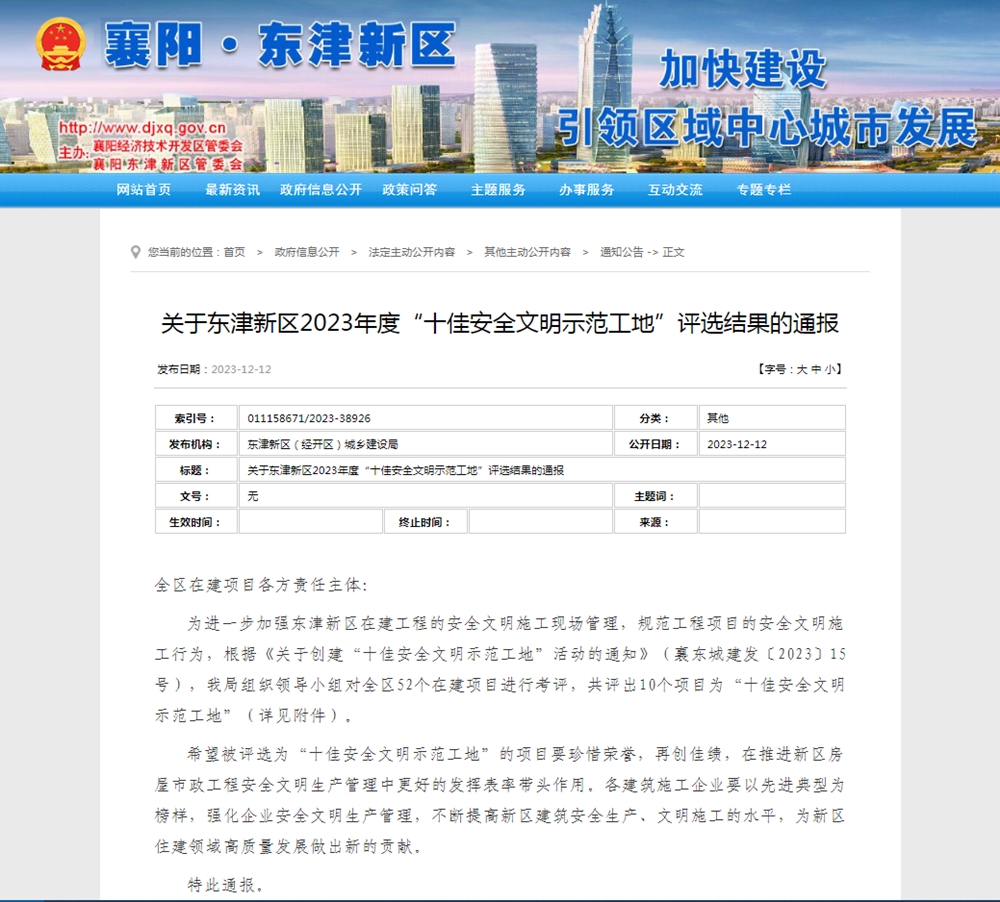Click the location pin icon in breadcrumb
This screenshot has width=1000, height=902.
pyautogui.click(x=136, y=252)
